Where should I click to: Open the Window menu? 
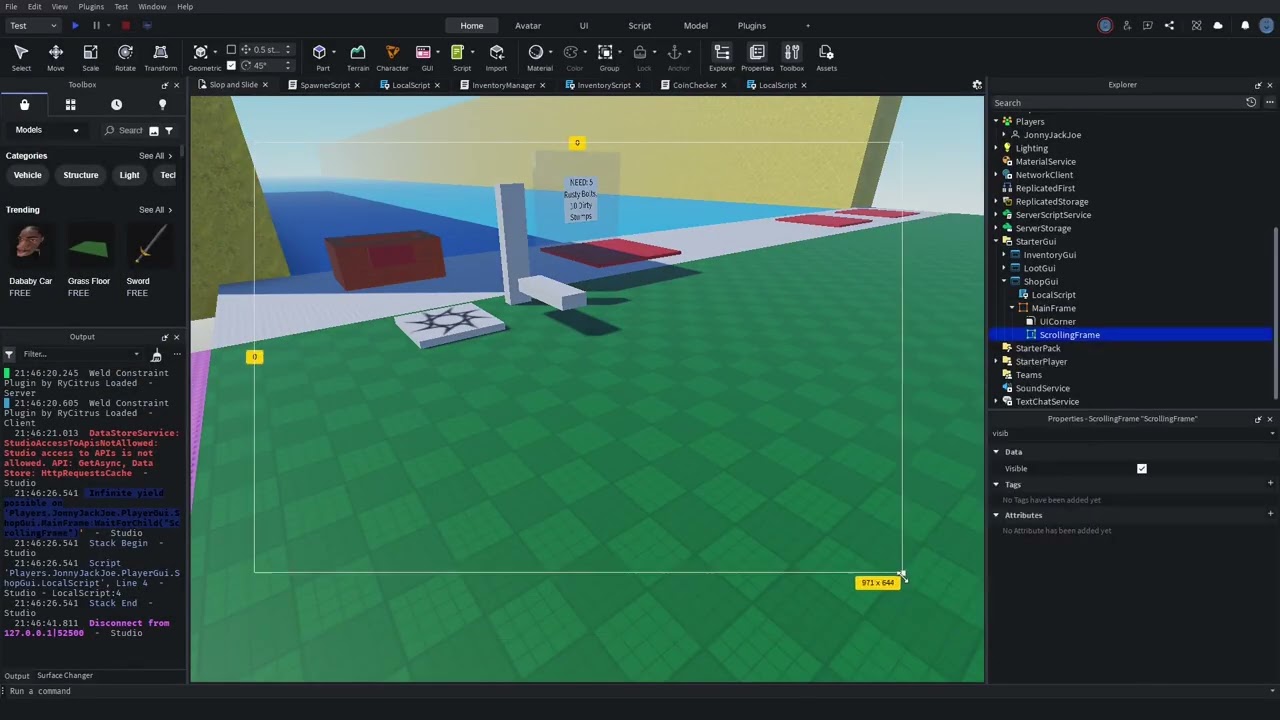click(x=152, y=7)
